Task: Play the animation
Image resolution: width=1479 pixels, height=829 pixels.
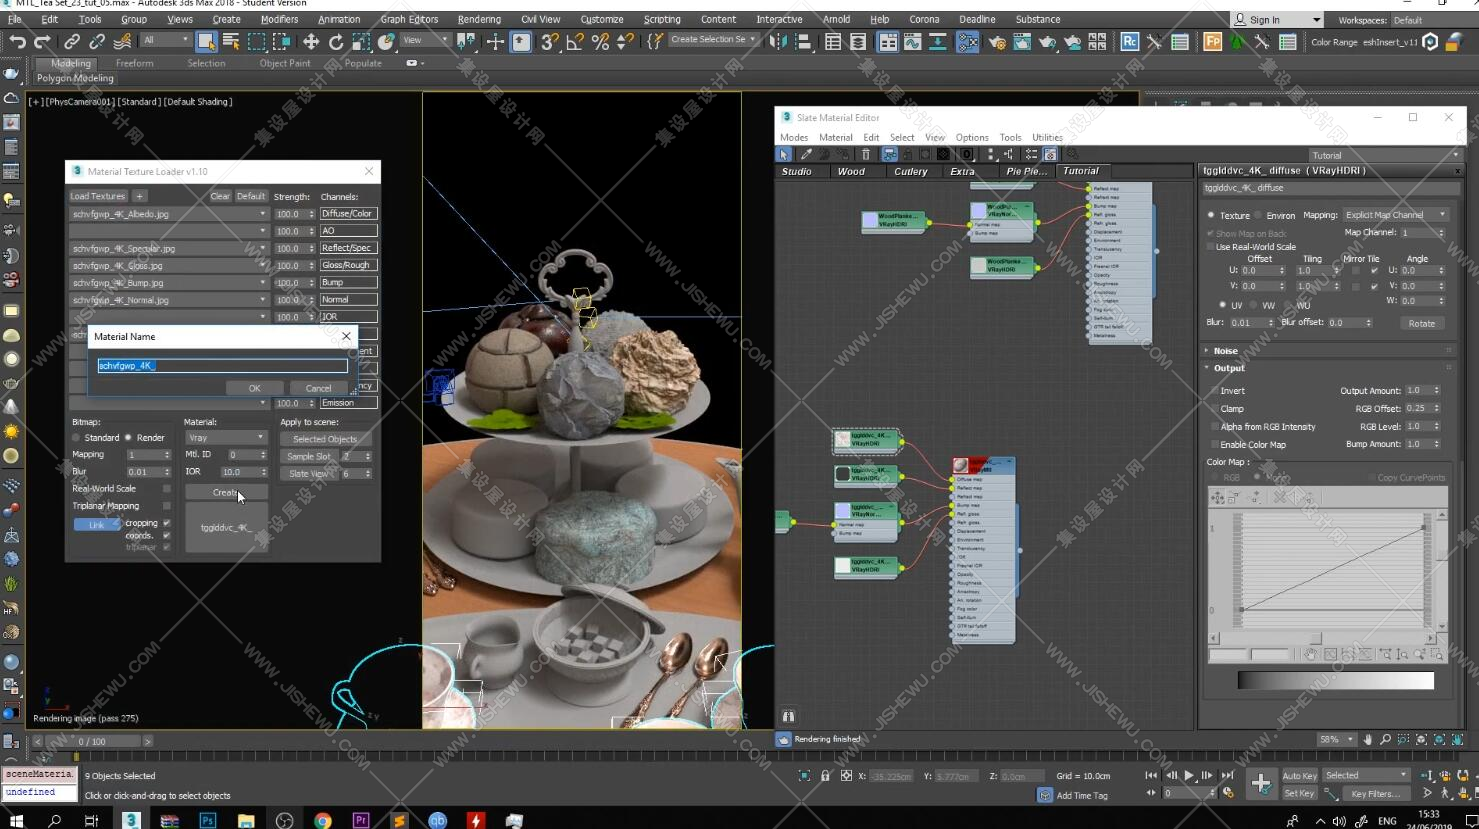Action: click(x=1189, y=775)
